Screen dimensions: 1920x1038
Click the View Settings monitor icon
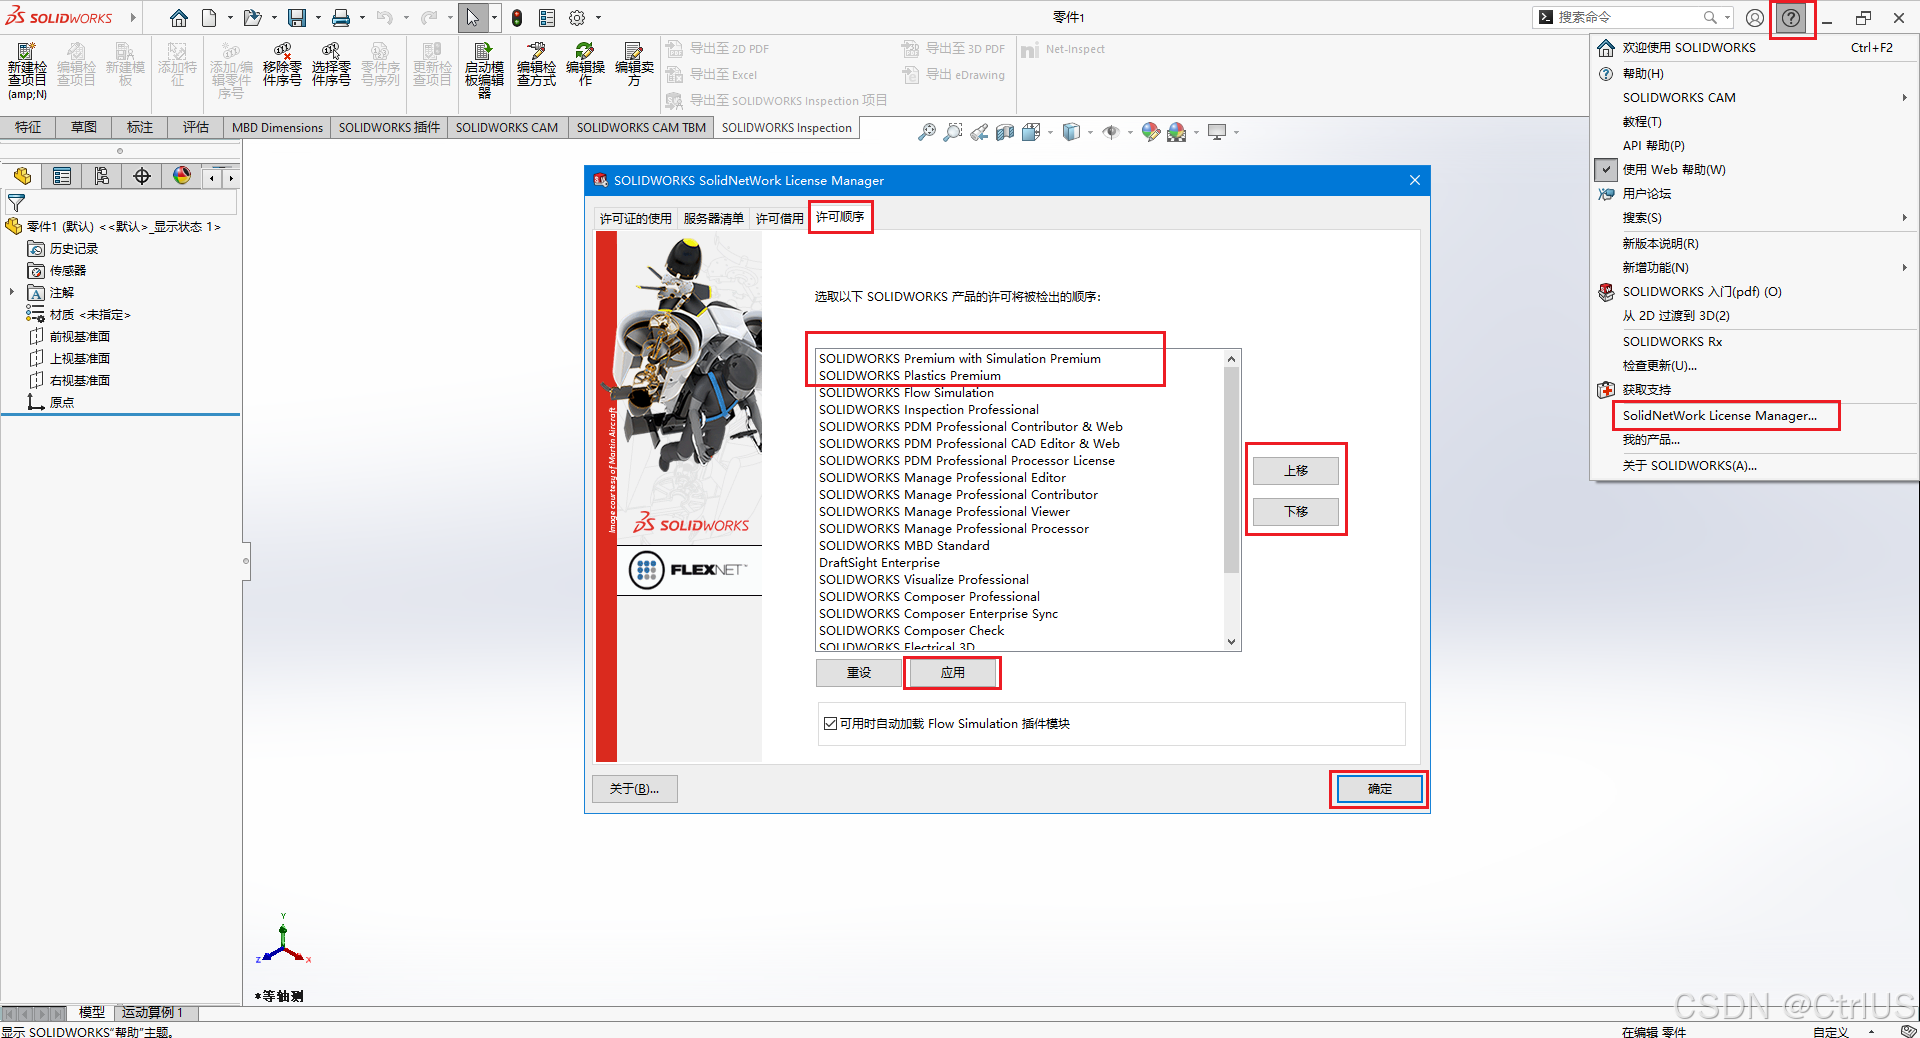[x=1217, y=132]
